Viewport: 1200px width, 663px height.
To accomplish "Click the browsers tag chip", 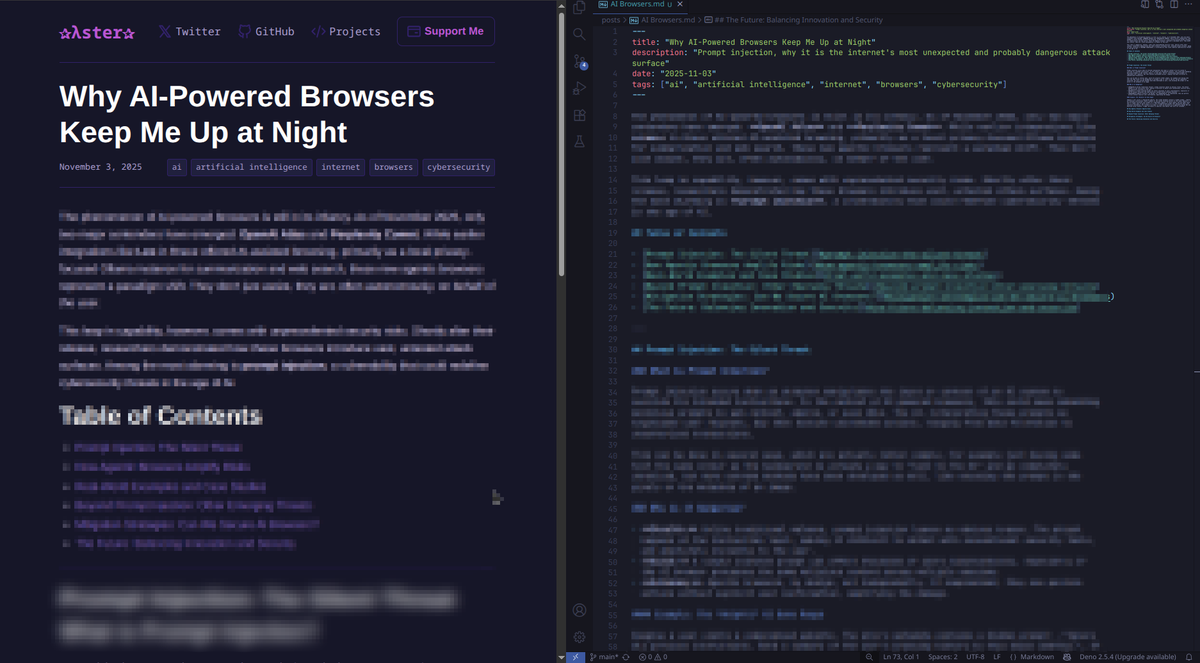I will pos(394,167).
